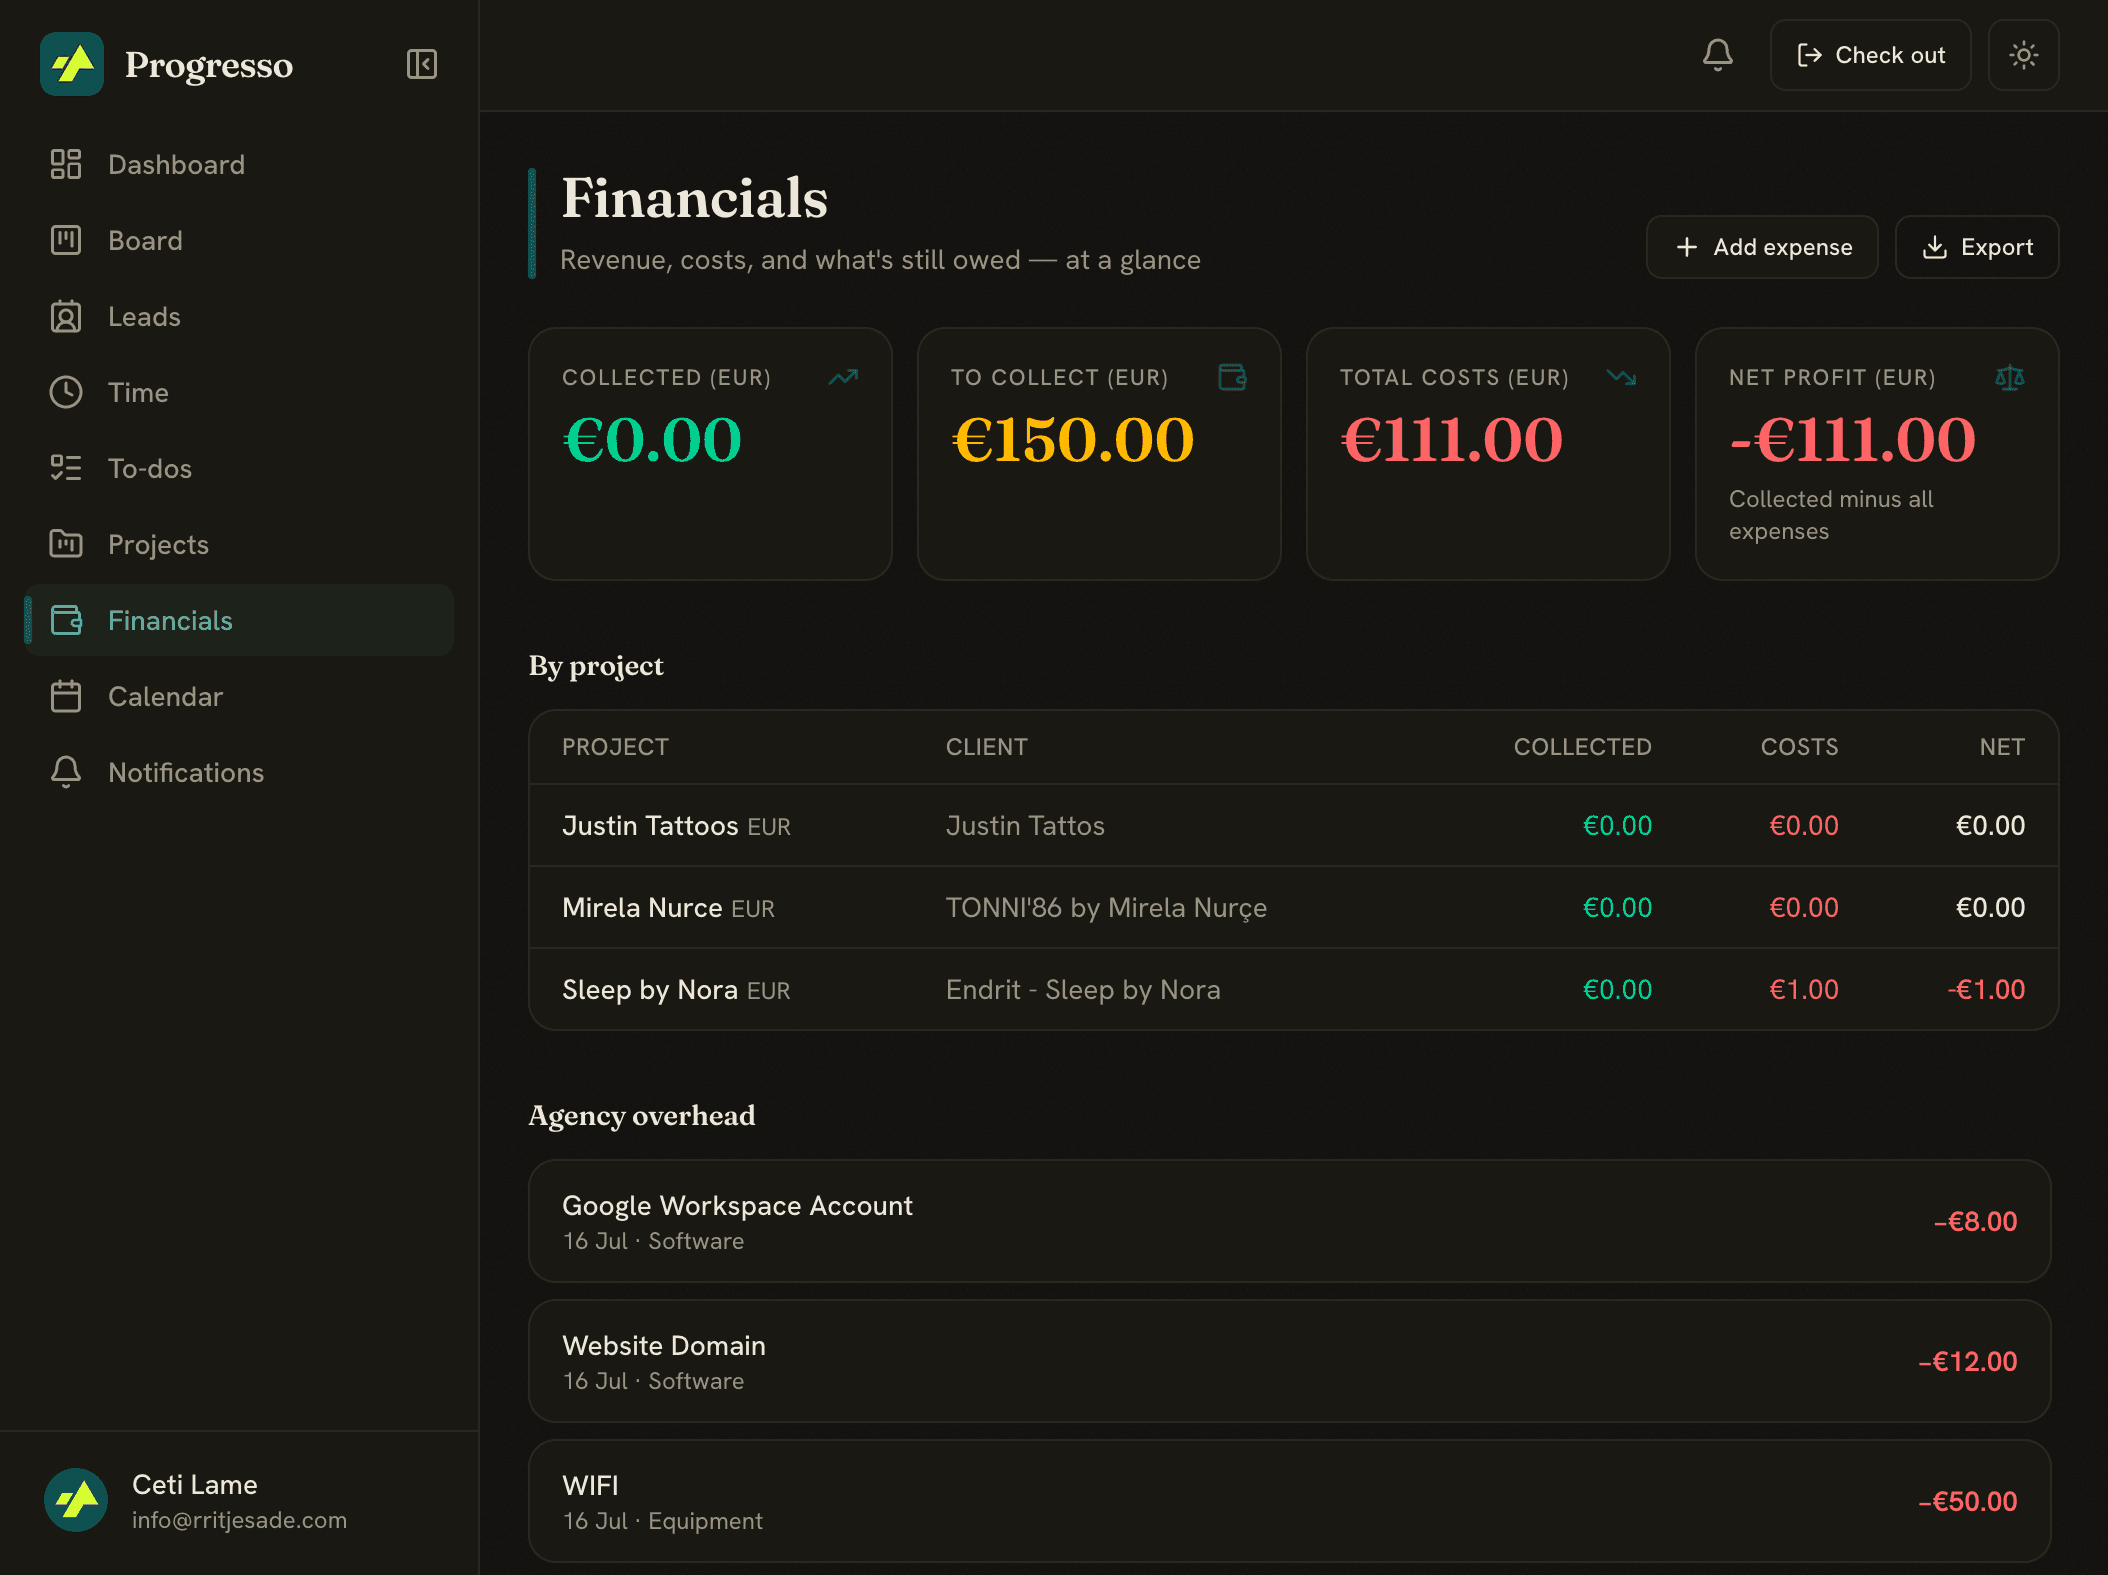Click the COLLECTED column header
The height and width of the screenshot is (1575, 2108).
pos(1582,747)
